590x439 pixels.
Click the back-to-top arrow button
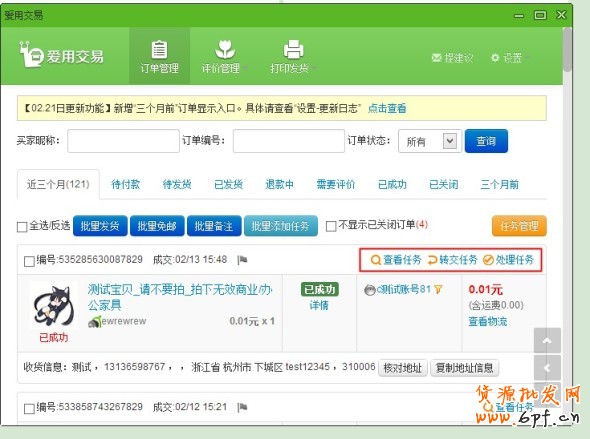tap(547, 340)
